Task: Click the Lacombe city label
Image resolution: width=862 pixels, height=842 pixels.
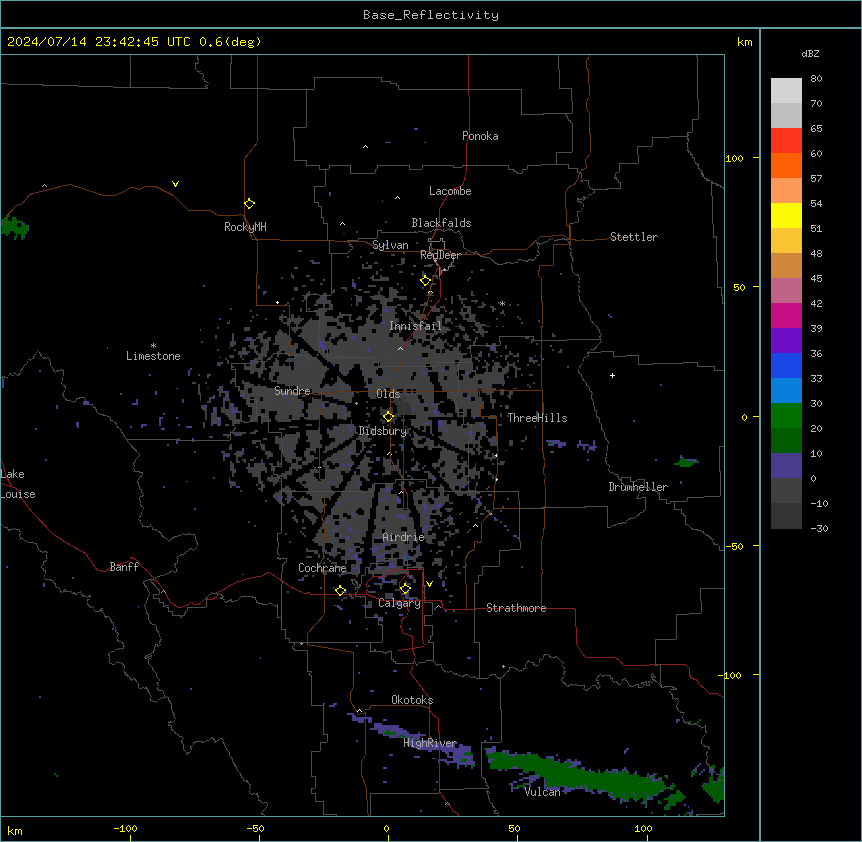Action: (450, 191)
